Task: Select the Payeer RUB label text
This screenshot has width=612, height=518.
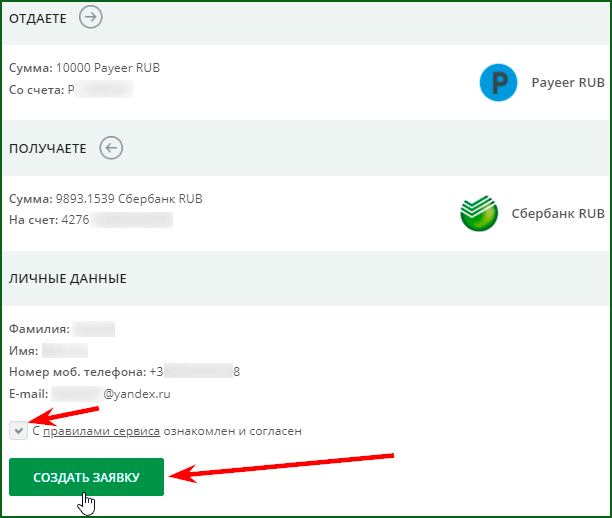Action: [568, 83]
